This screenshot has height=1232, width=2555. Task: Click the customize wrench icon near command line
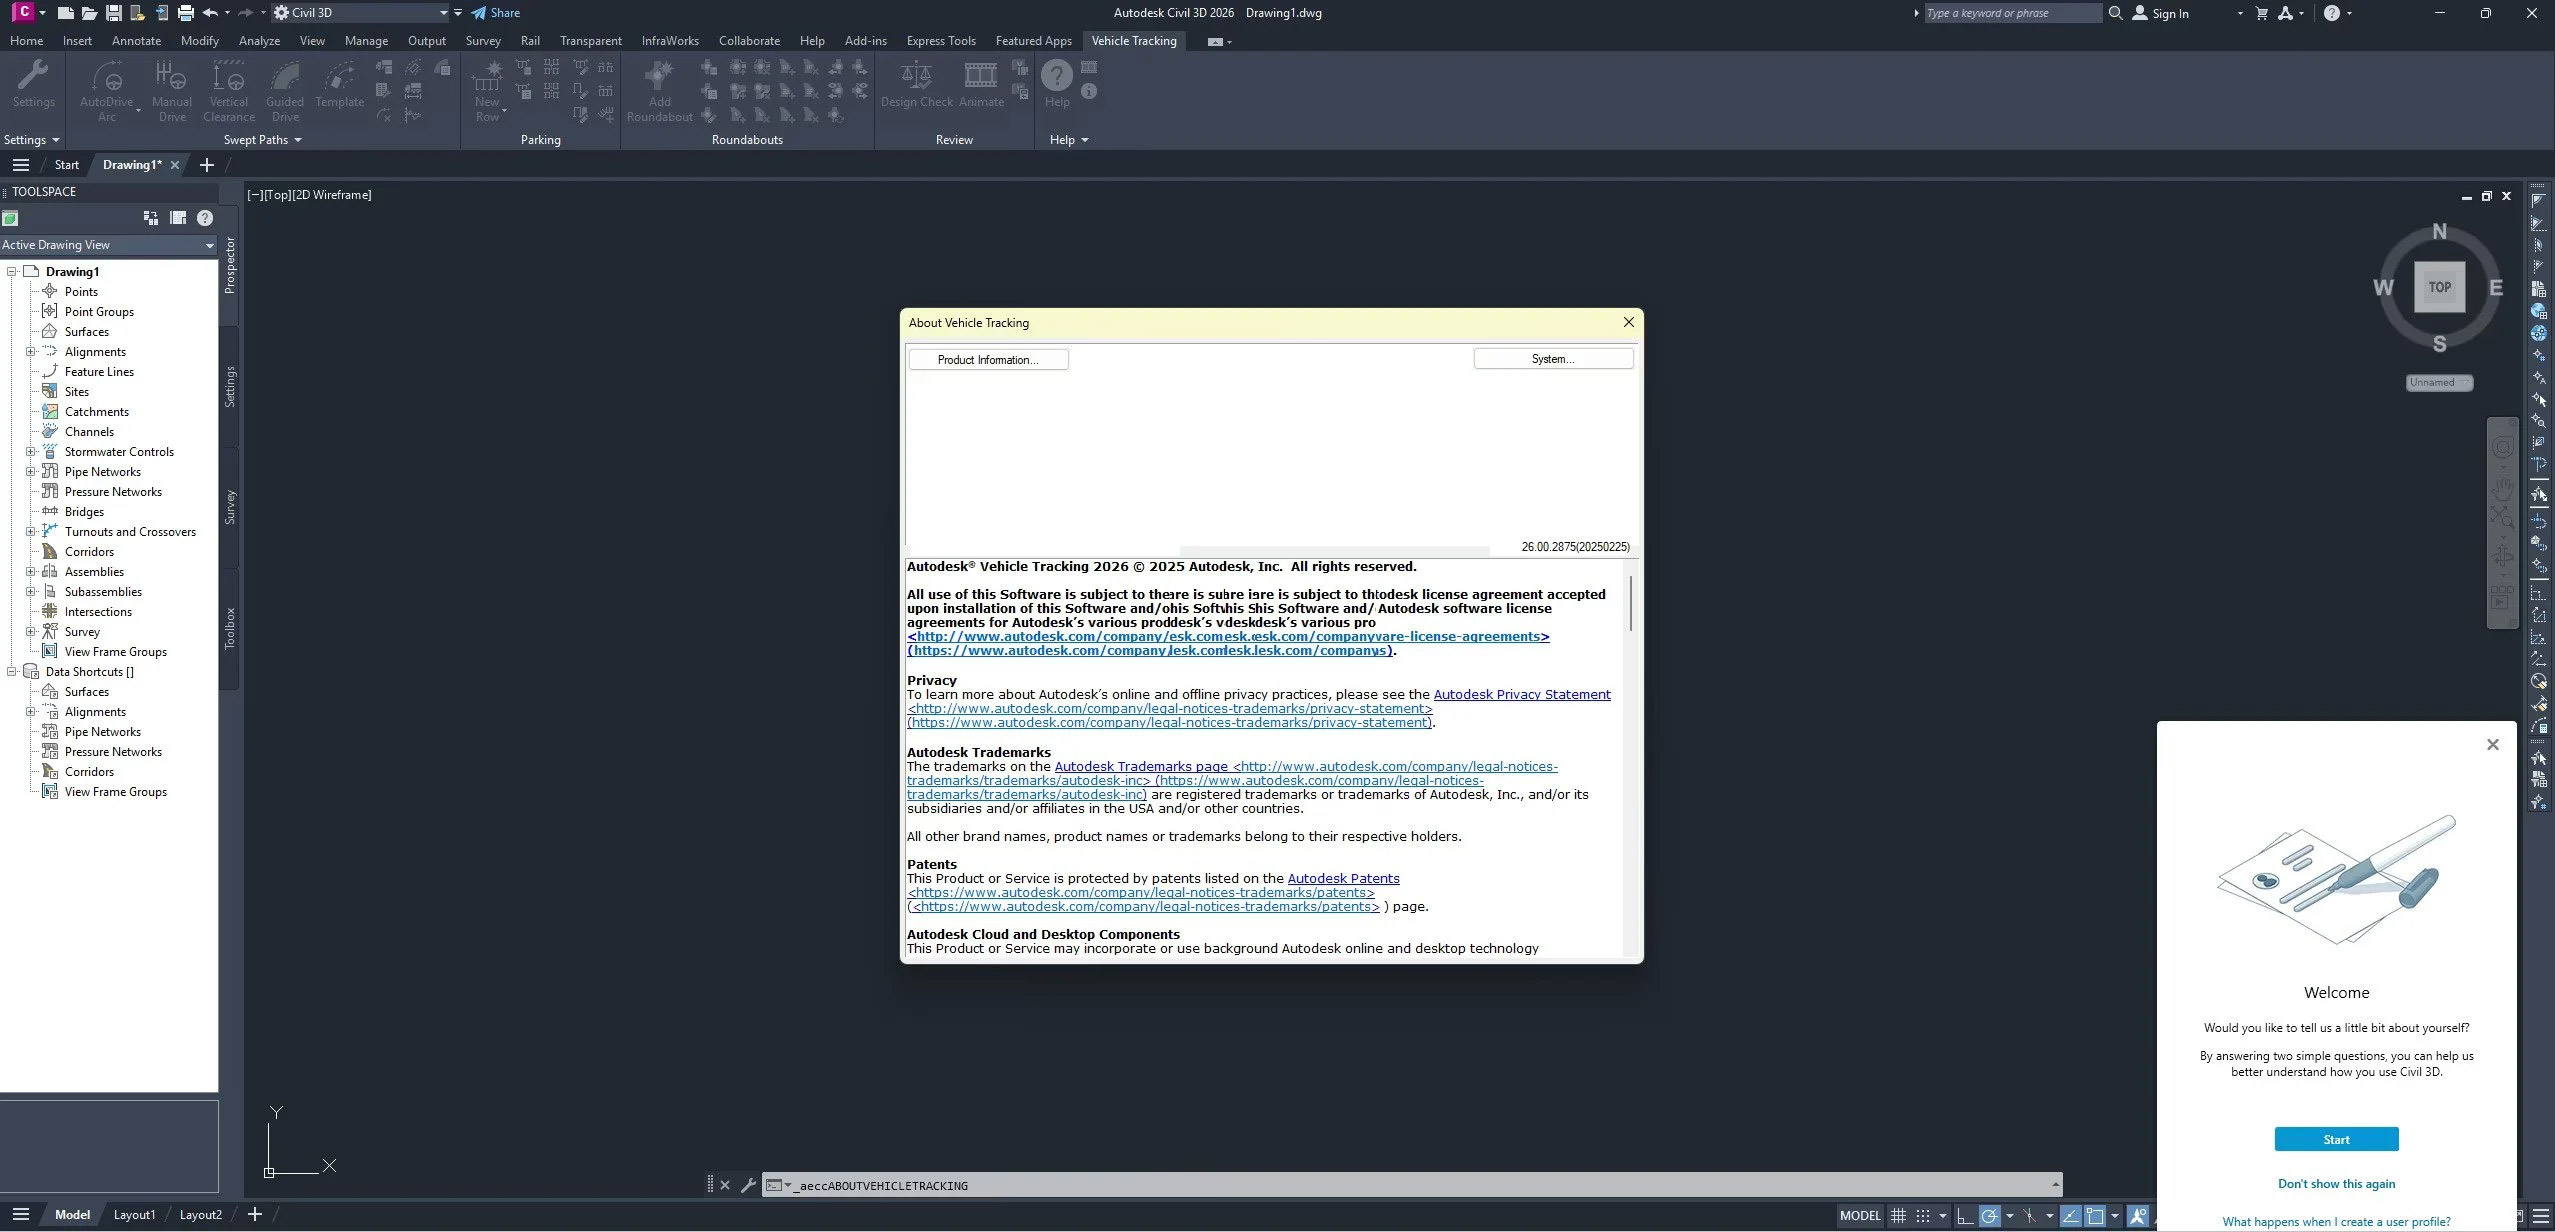[x=748, y=1185]
